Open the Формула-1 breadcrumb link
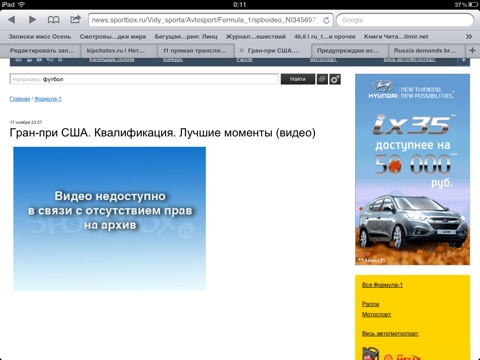The height and width of the screenshot is (360, 480). coord(48,99)
